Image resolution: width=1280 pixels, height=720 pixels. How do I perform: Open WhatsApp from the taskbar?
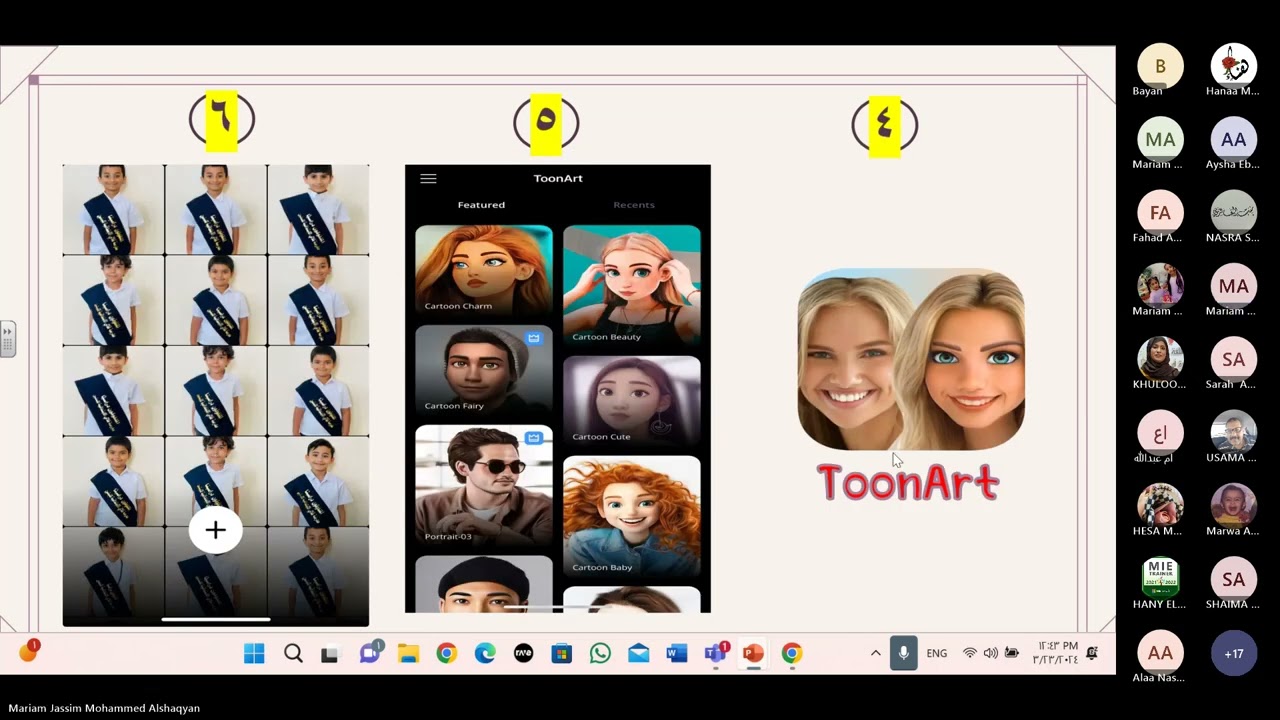pos(600,653)
